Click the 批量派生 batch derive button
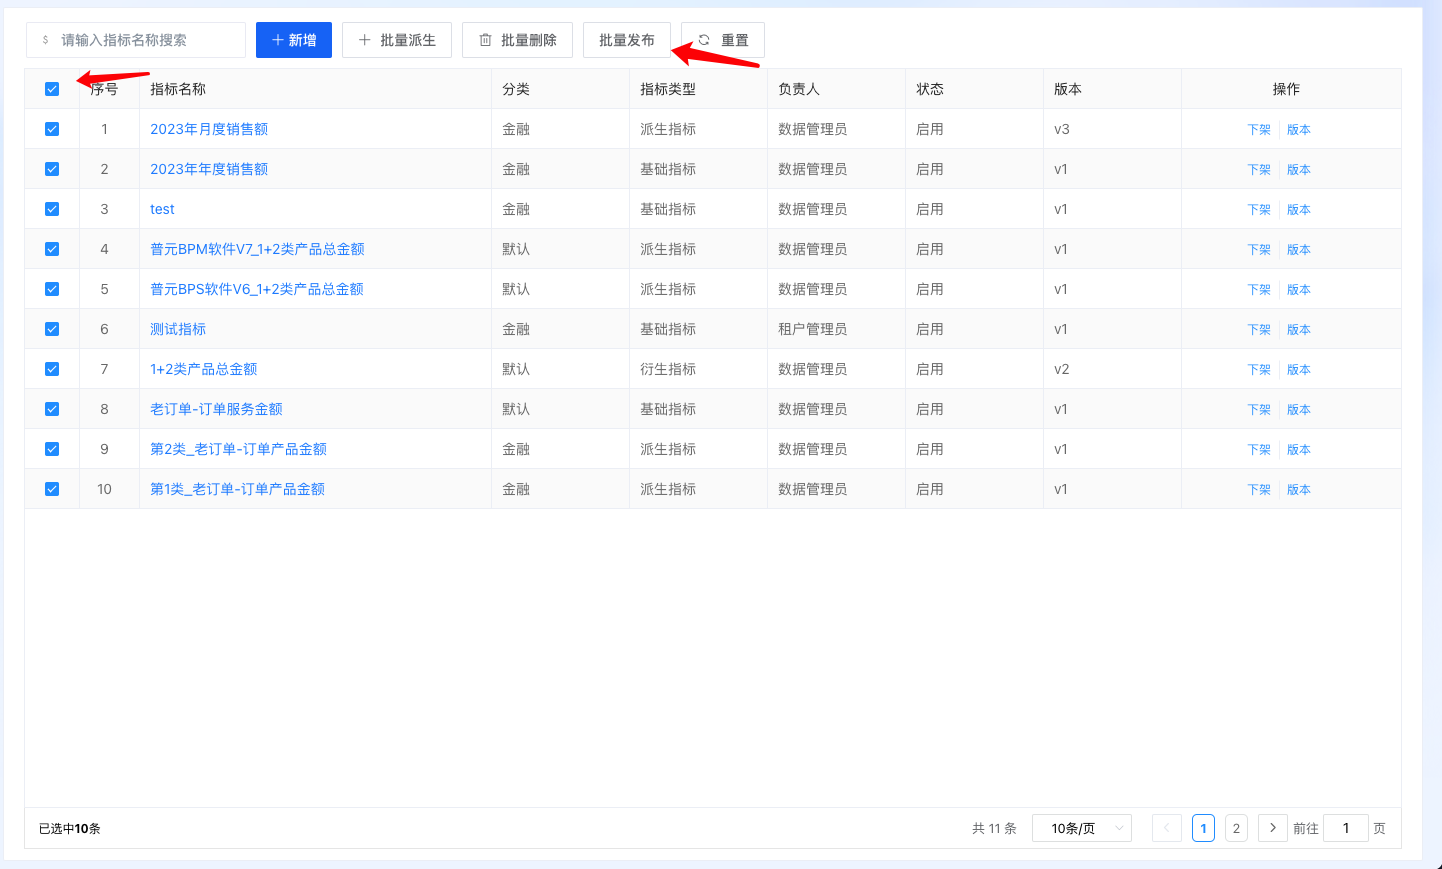Screen dimensions: 1442x869 (x=396, y=40)
